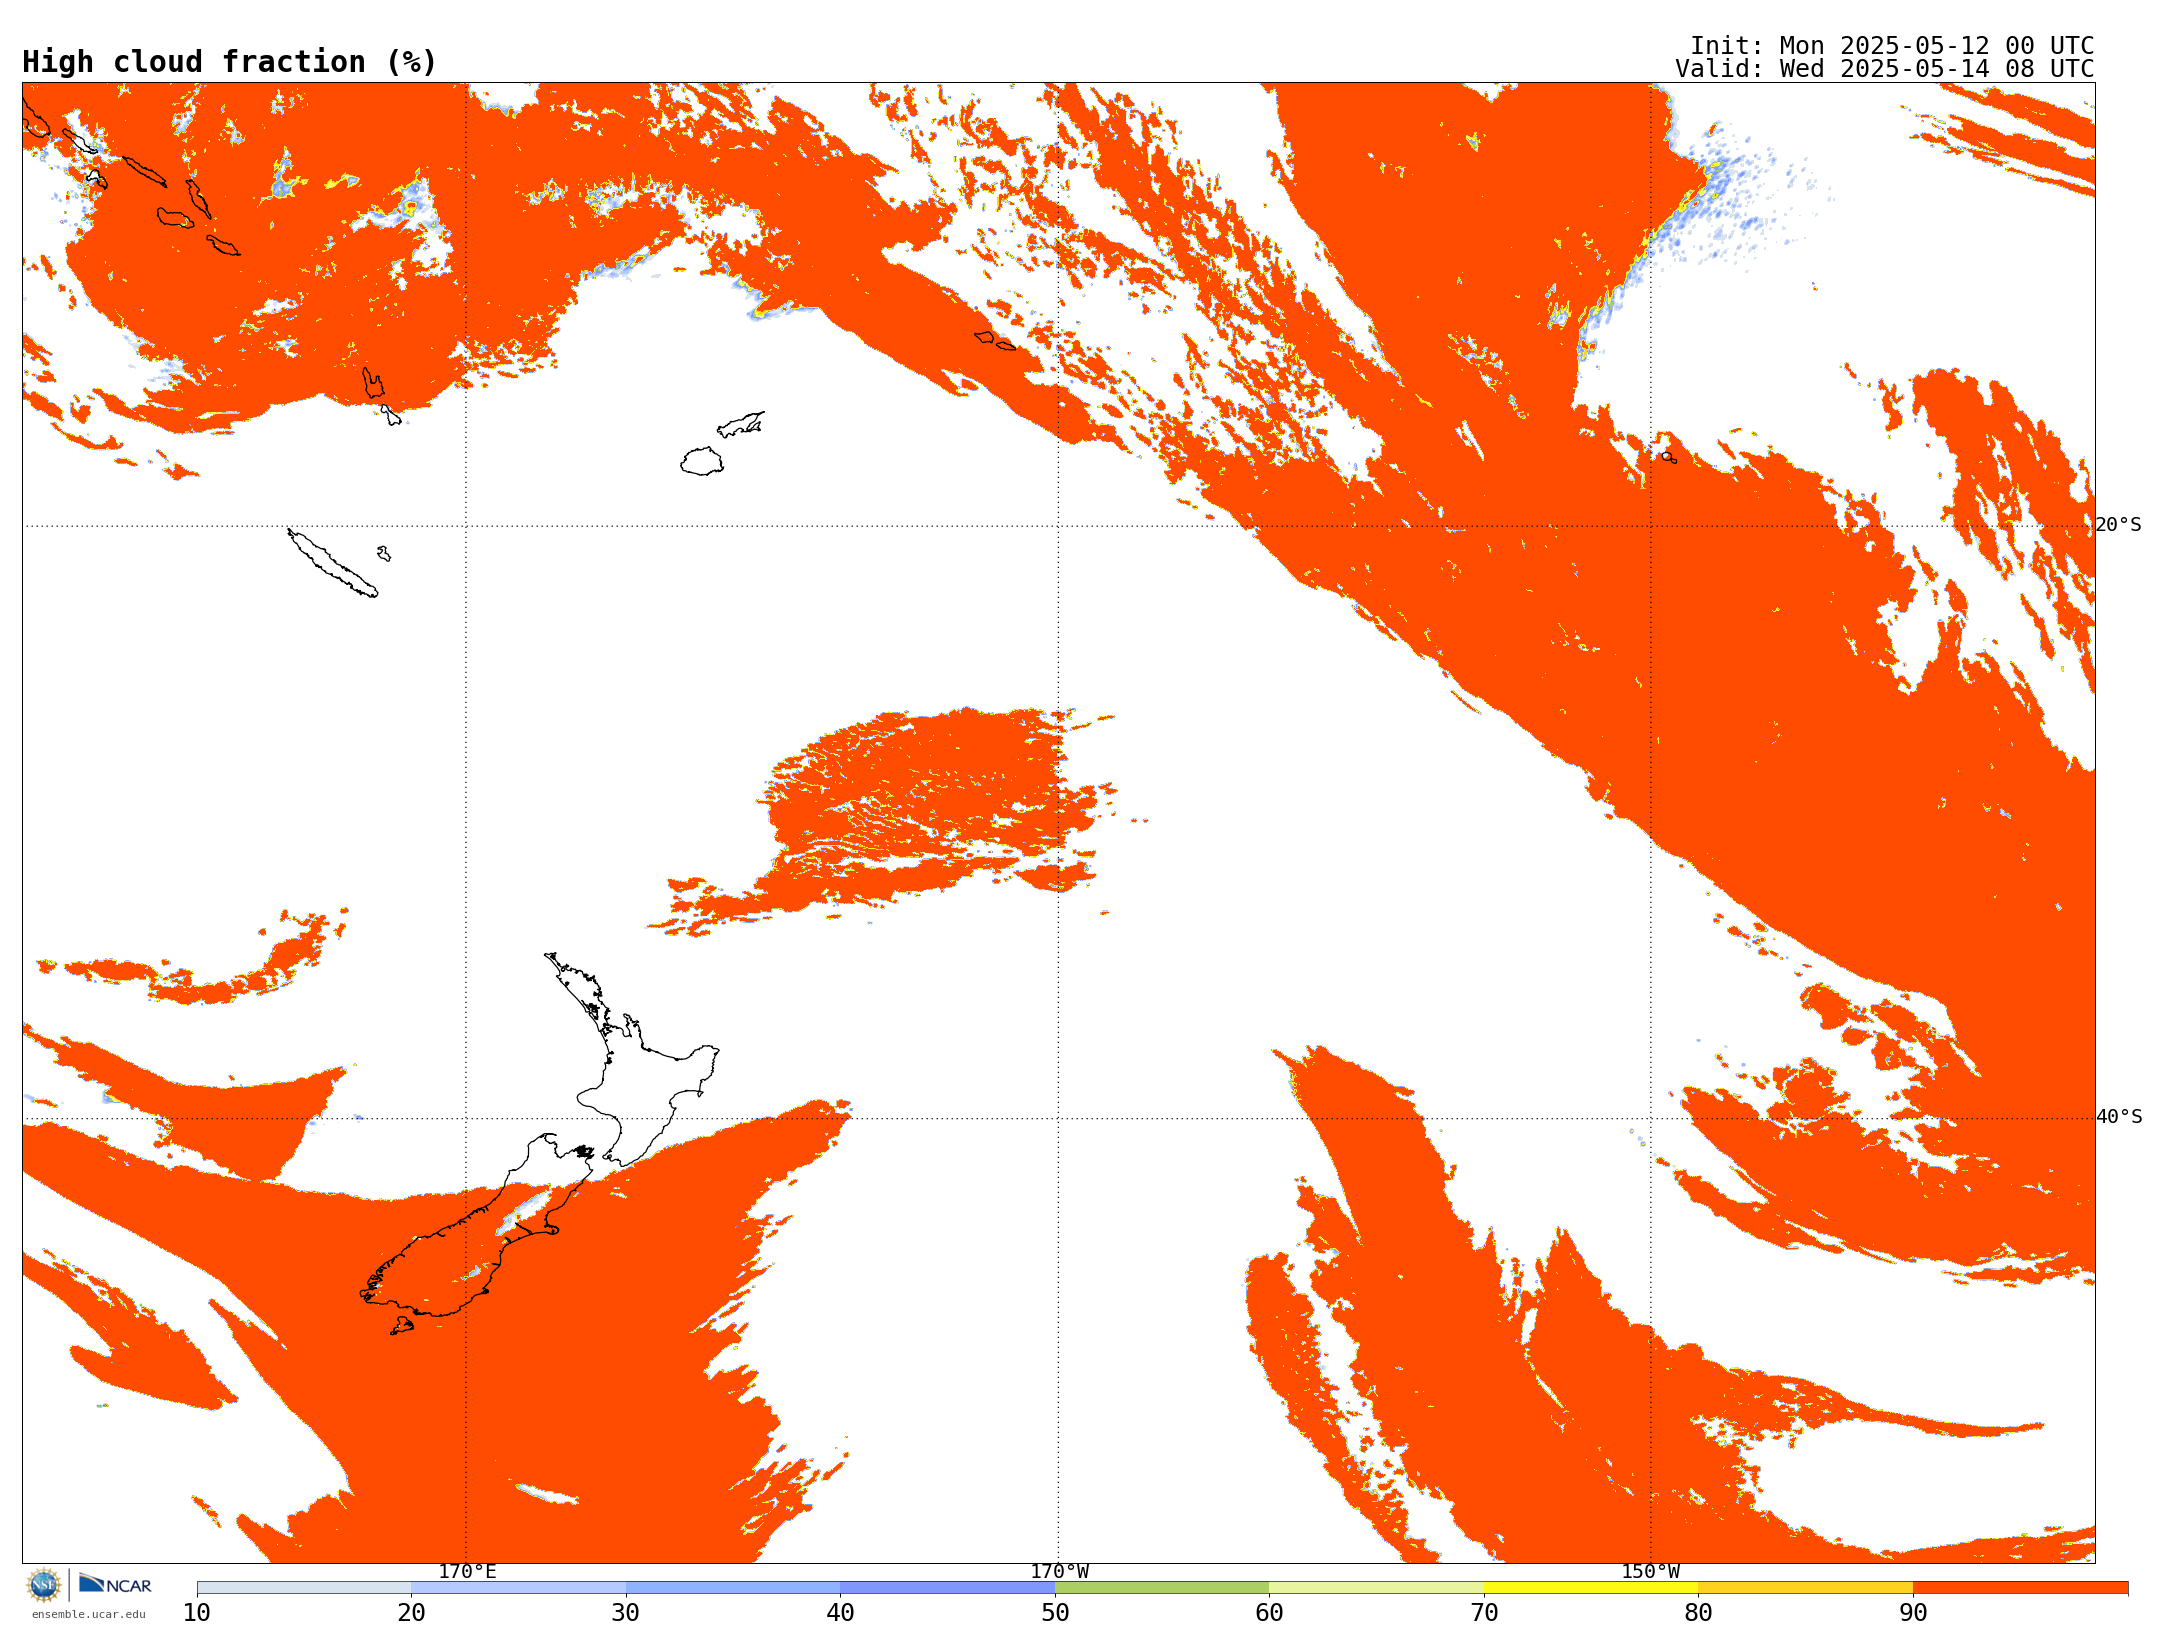Click the large round Fiji island outline
Viewport: 2160px width, 1626px height.
(702, 461)
